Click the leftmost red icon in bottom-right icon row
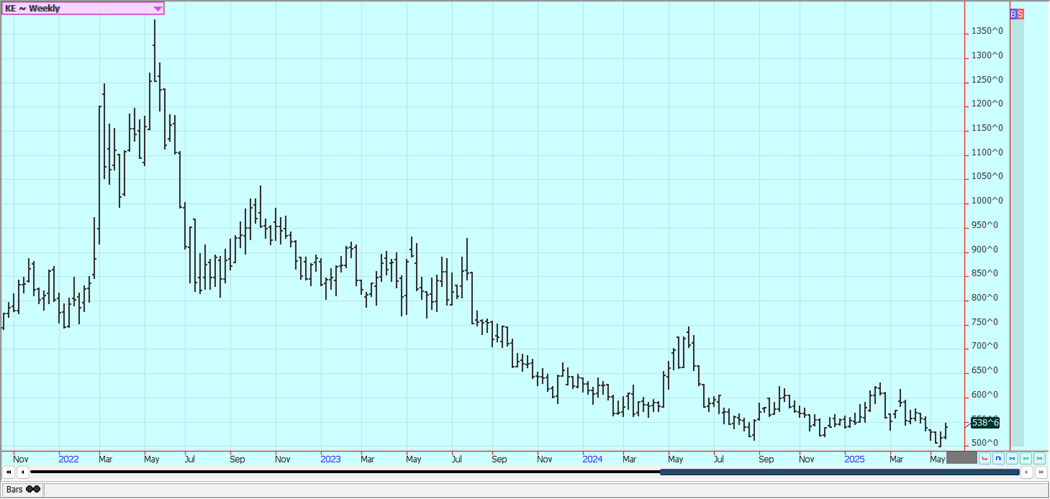The width and height of the screenshot is (1050, 499). (985, 458)
